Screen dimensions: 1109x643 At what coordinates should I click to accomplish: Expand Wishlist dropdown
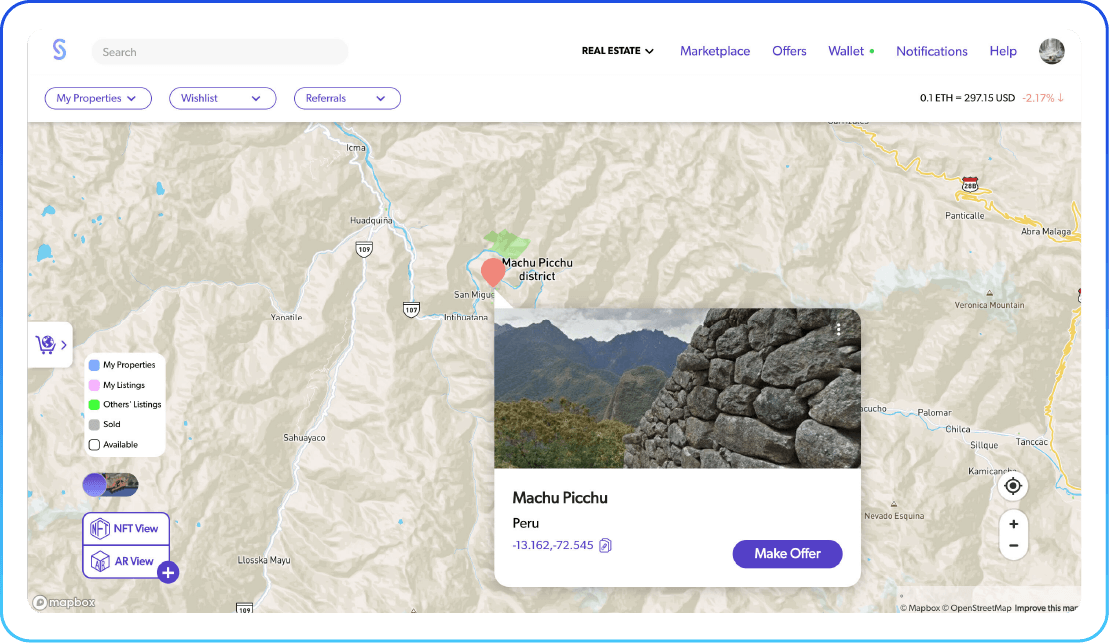(x=223, y=98)
